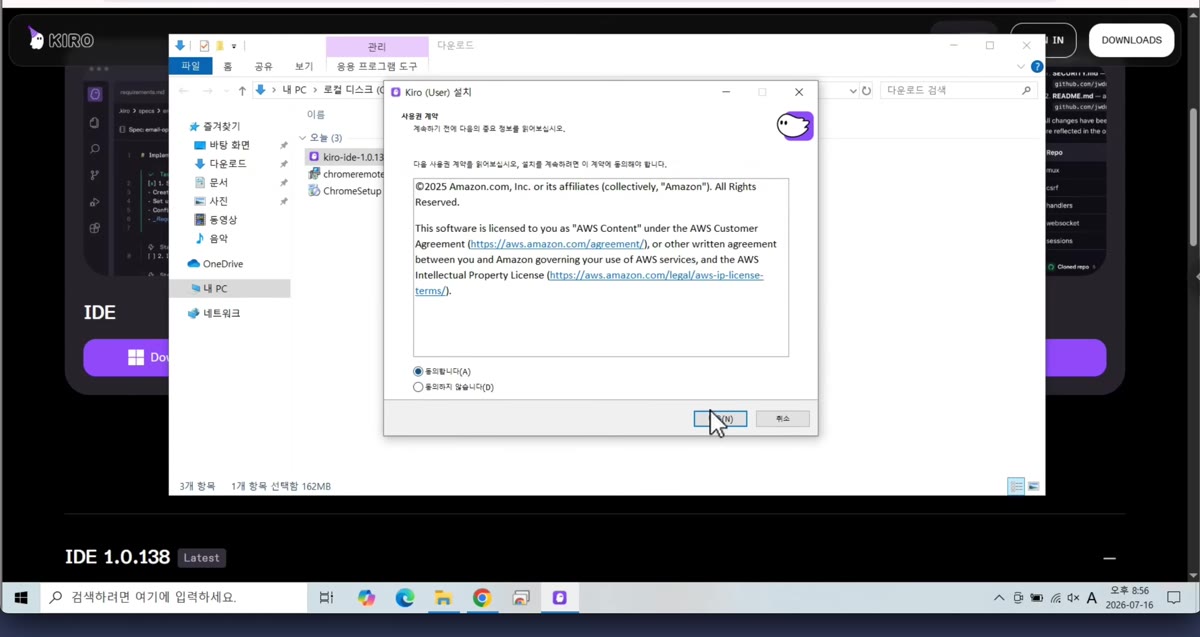1200x637 pixels.
Task: Click the Next (N) button in the installer
Action: pyautogui.click(x=720, y=419)
